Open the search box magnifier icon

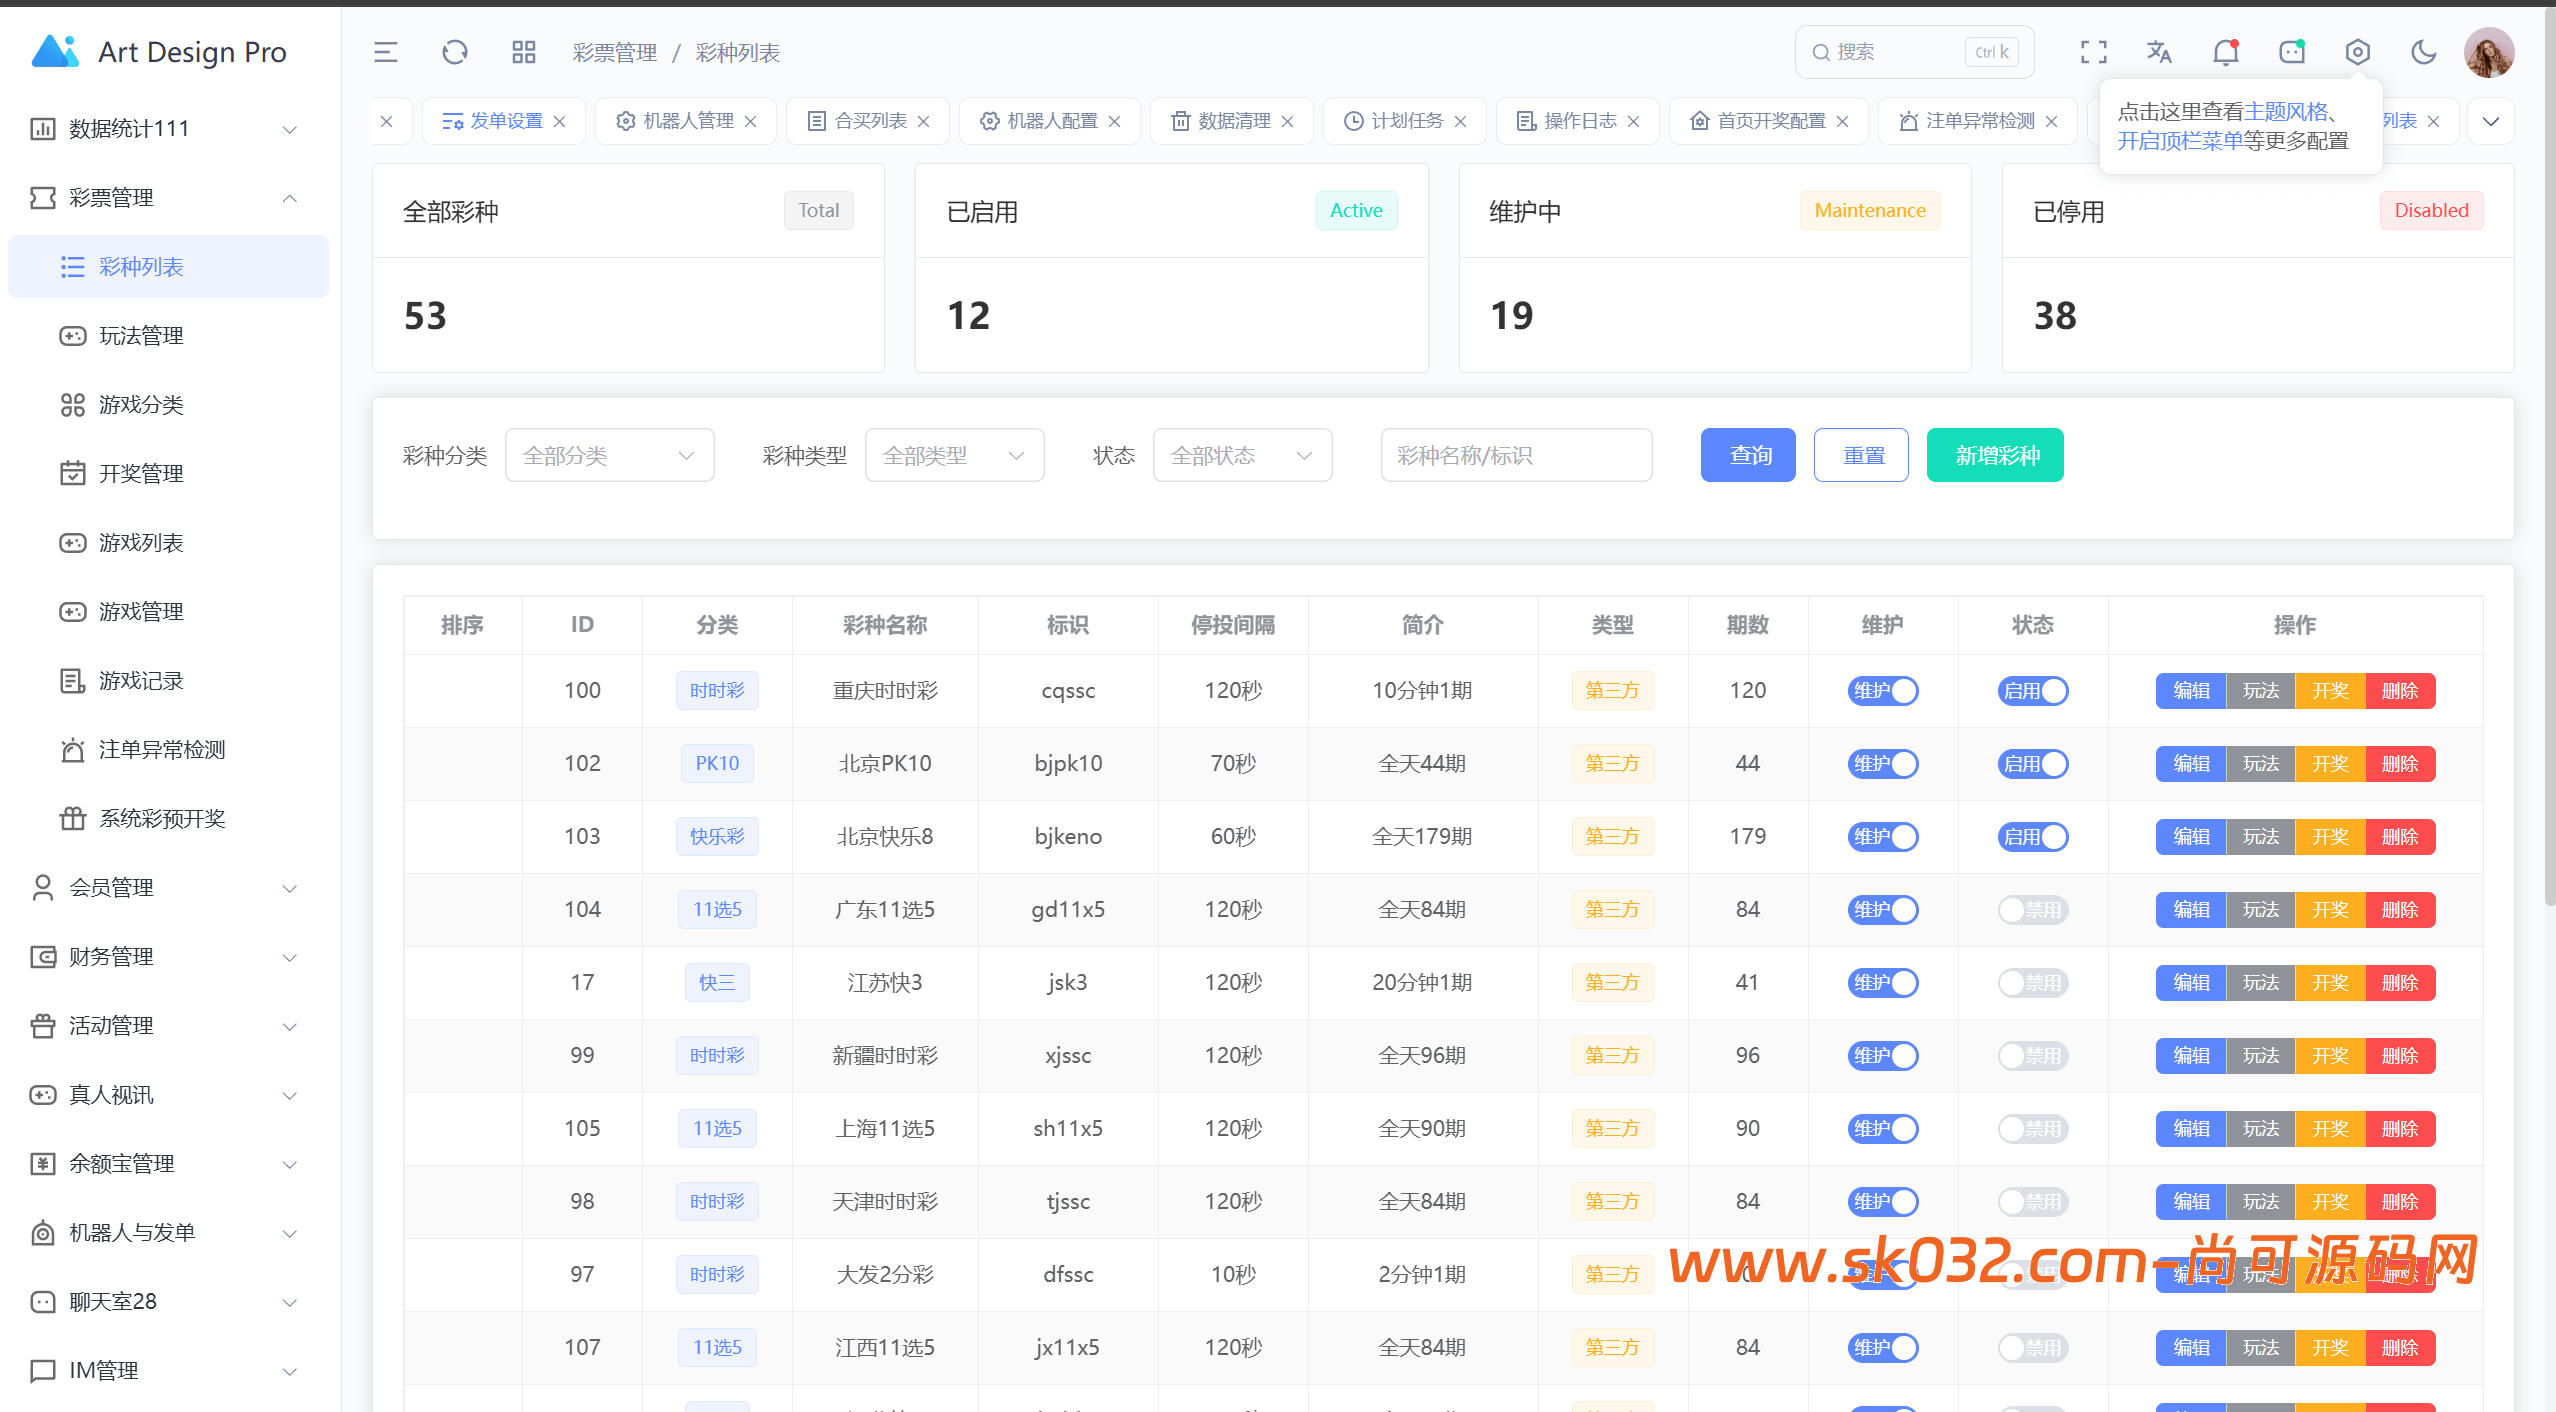[1822, 52]
